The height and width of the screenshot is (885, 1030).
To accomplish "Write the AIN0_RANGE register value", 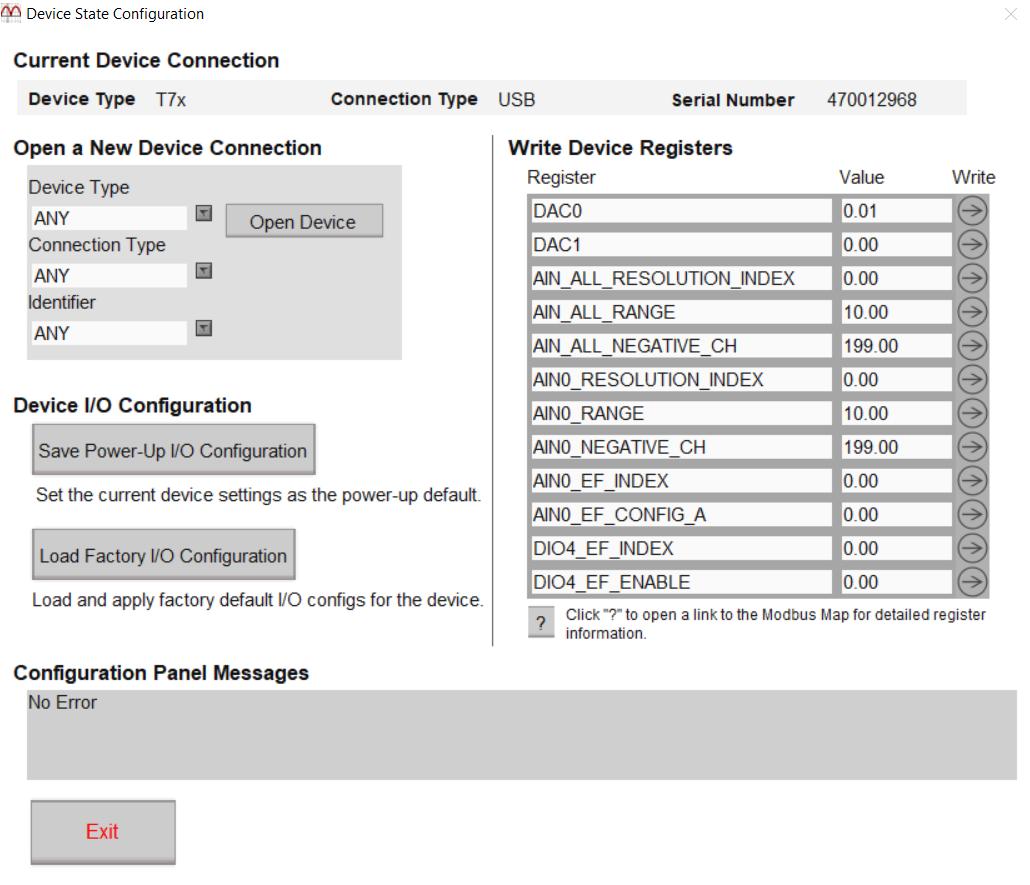I will click(x=972, y=413).
